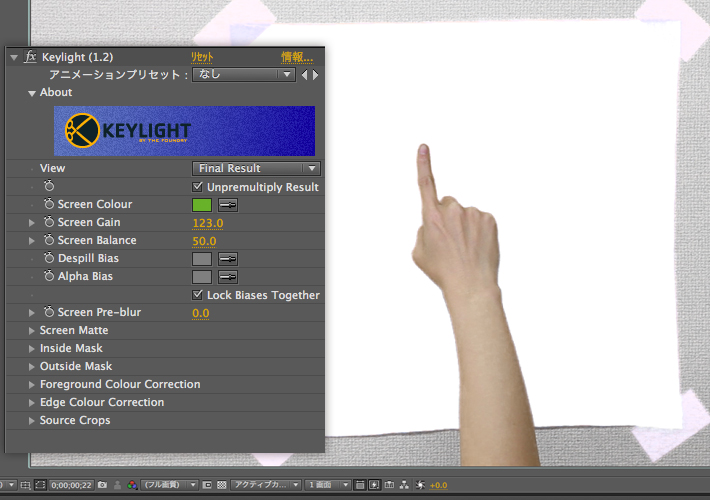Click the 情報... info link
Viewport: 710px width, 500px height.
click(296, 58)
